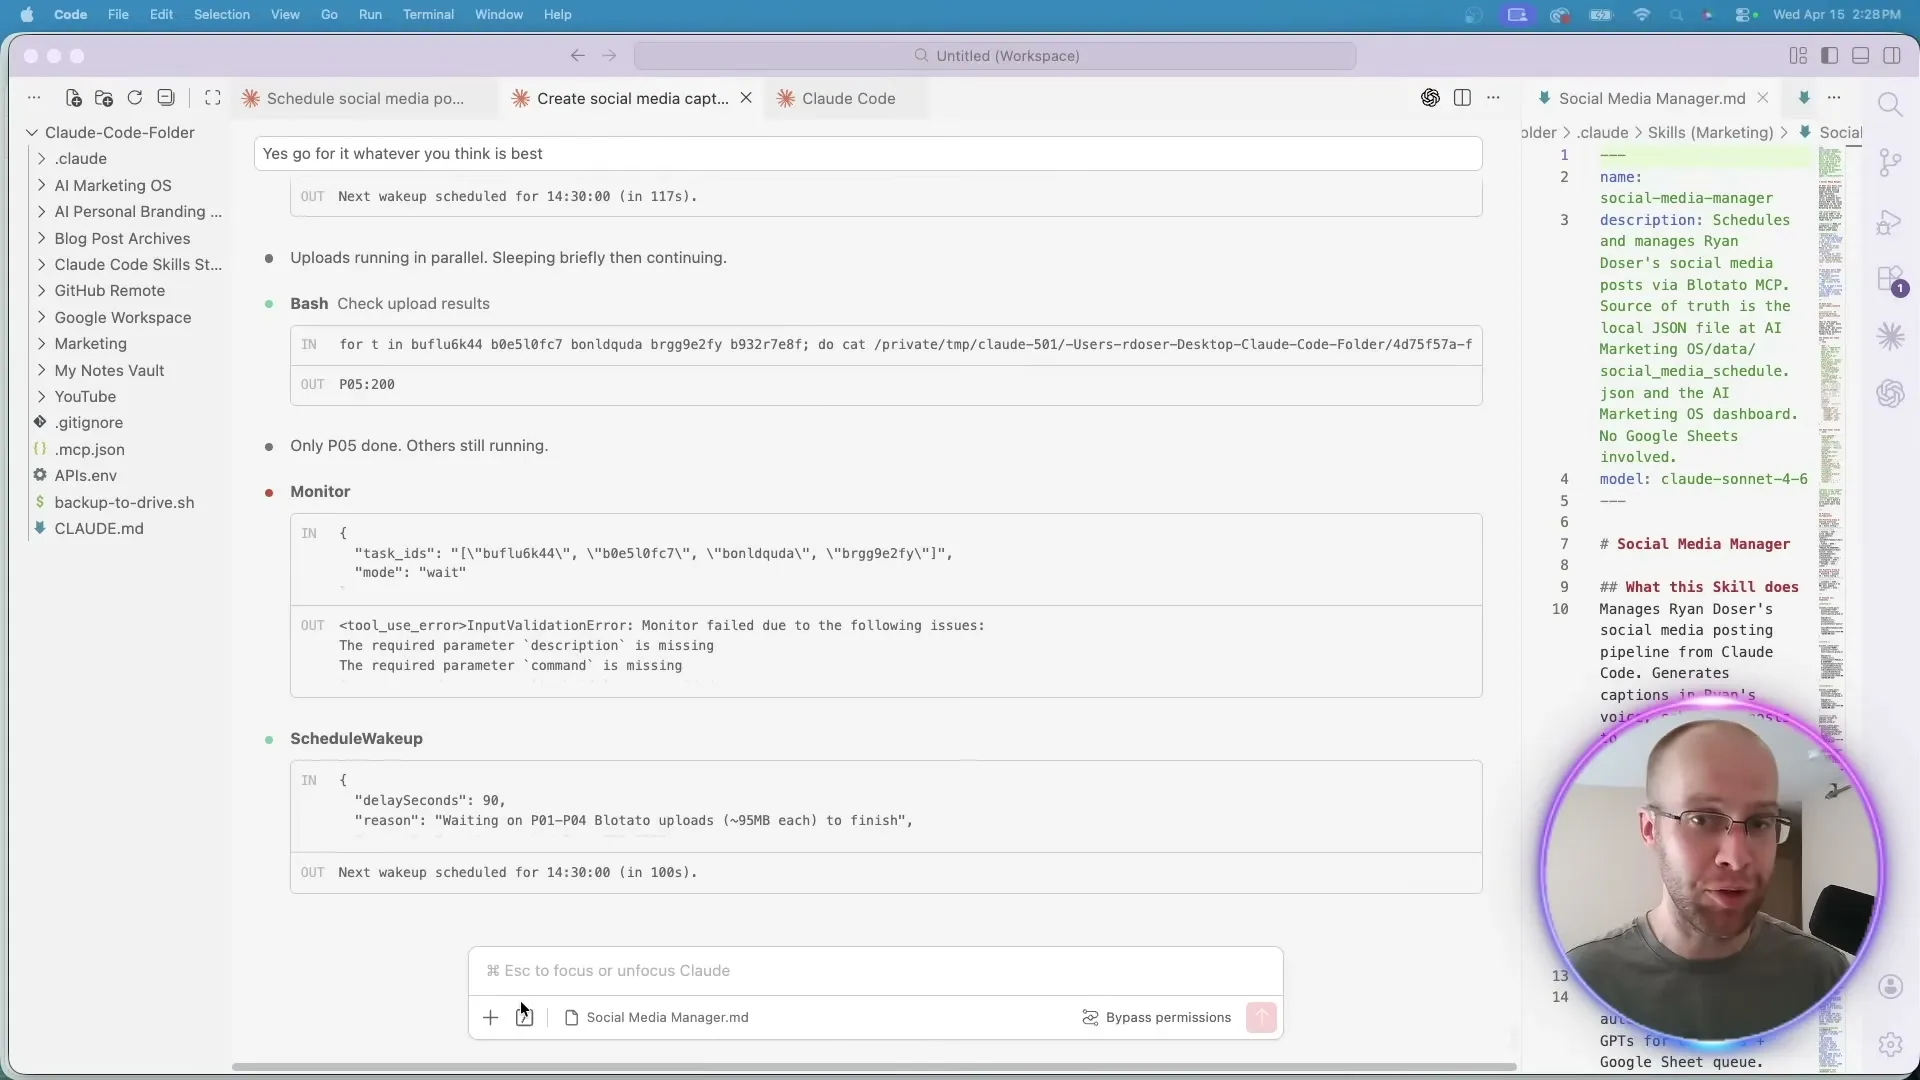The width and height of the screenshot is (1920, 1080).
Task: Click the Untitled (Workspace) search bar
Action: (x=995, y=56)
